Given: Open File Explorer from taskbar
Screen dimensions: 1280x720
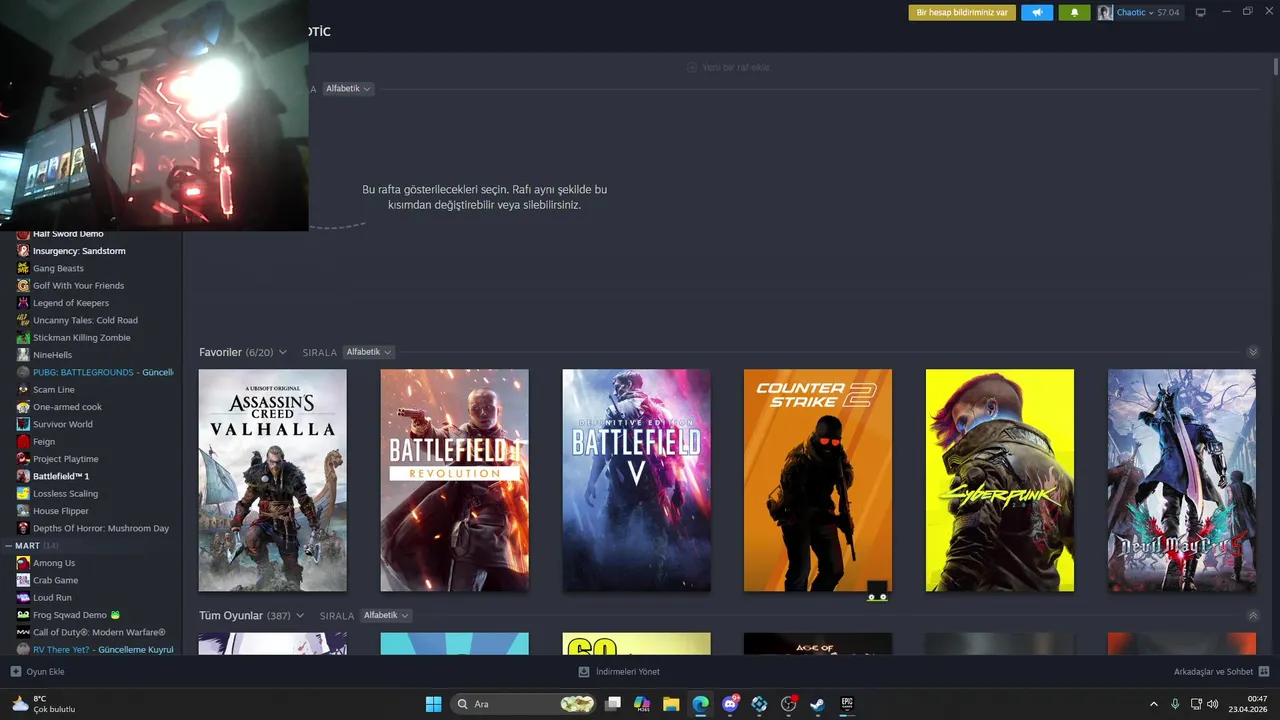Looking at the screenshot, I should (671, 704).
